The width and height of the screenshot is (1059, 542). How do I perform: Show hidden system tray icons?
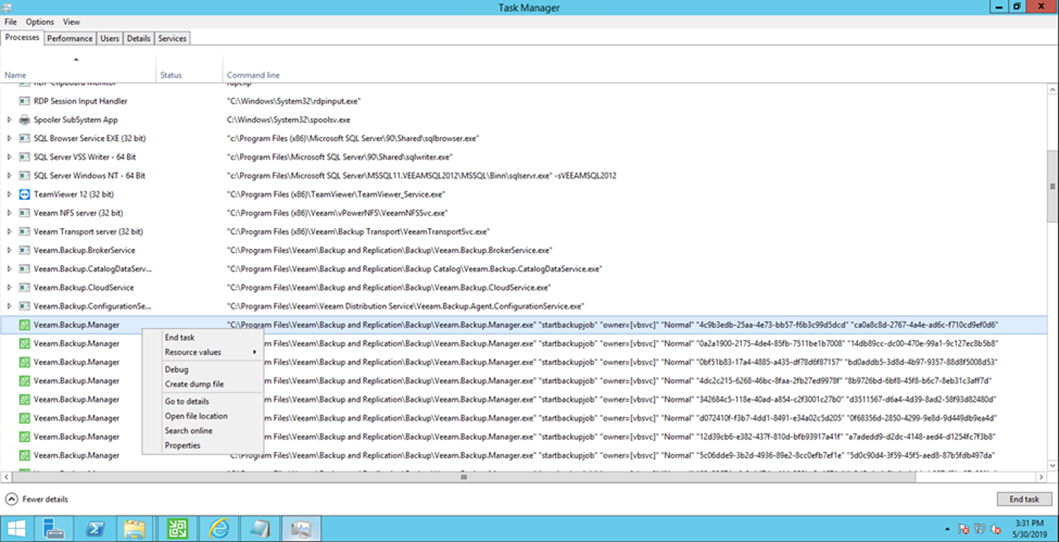point(948,529)
